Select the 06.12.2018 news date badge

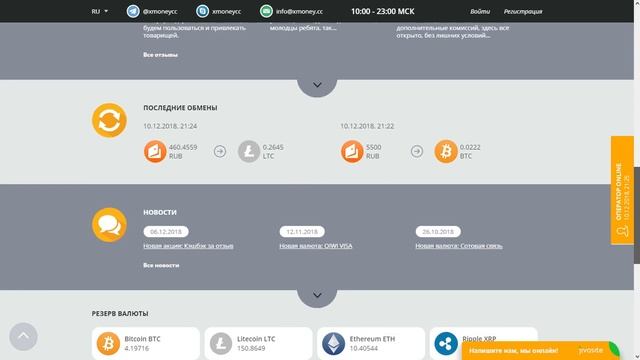[x=166, y=231]
